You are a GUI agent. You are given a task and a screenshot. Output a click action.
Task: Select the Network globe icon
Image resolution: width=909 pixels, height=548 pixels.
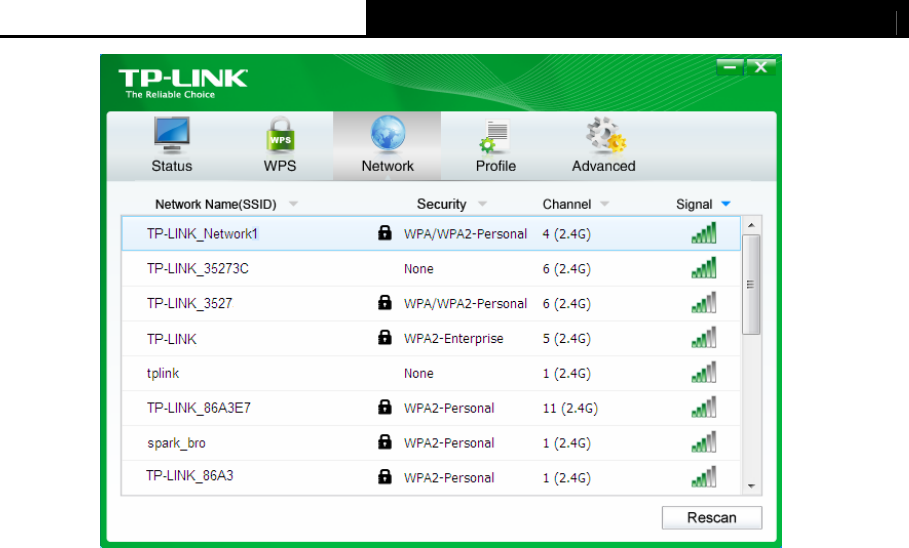[388, 134]
